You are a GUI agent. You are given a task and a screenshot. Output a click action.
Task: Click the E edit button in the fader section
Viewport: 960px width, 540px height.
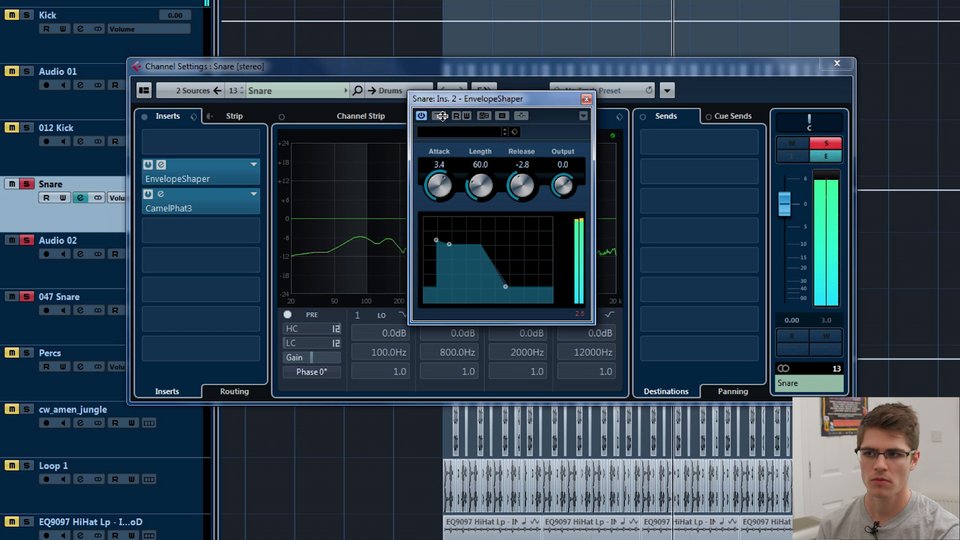point(825,156)
